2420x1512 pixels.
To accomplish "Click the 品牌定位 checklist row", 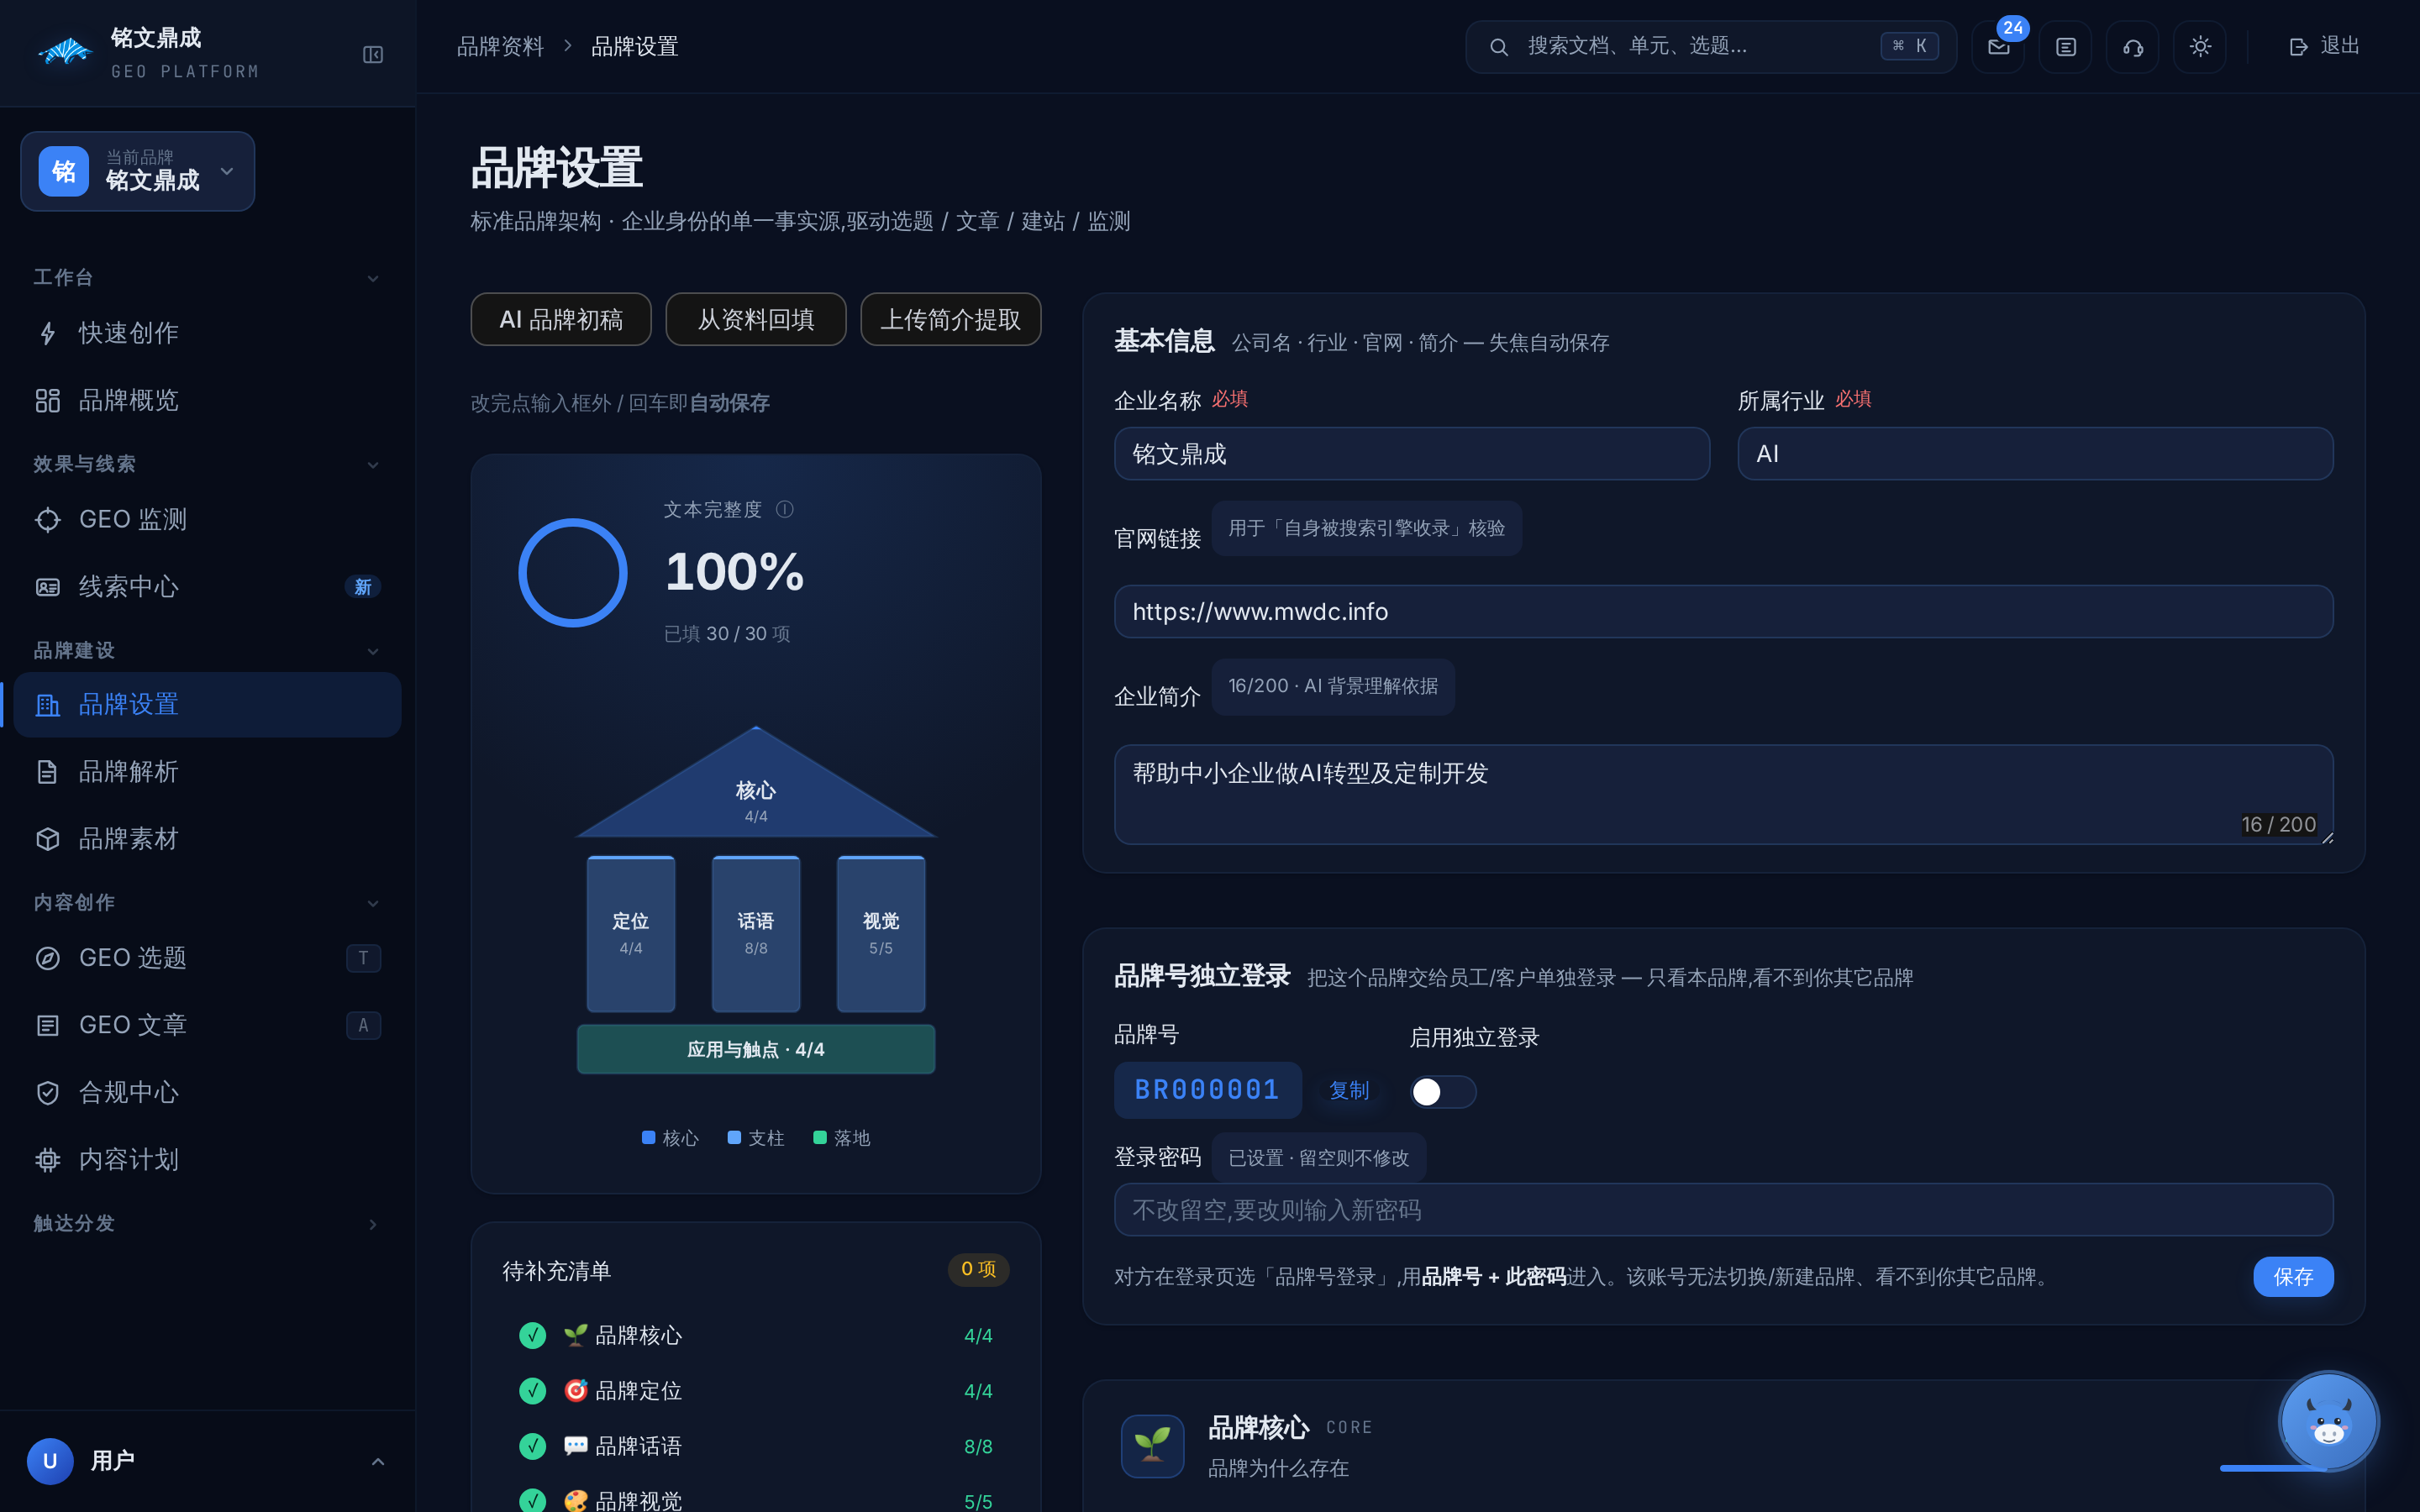I will click(755, 1391).
